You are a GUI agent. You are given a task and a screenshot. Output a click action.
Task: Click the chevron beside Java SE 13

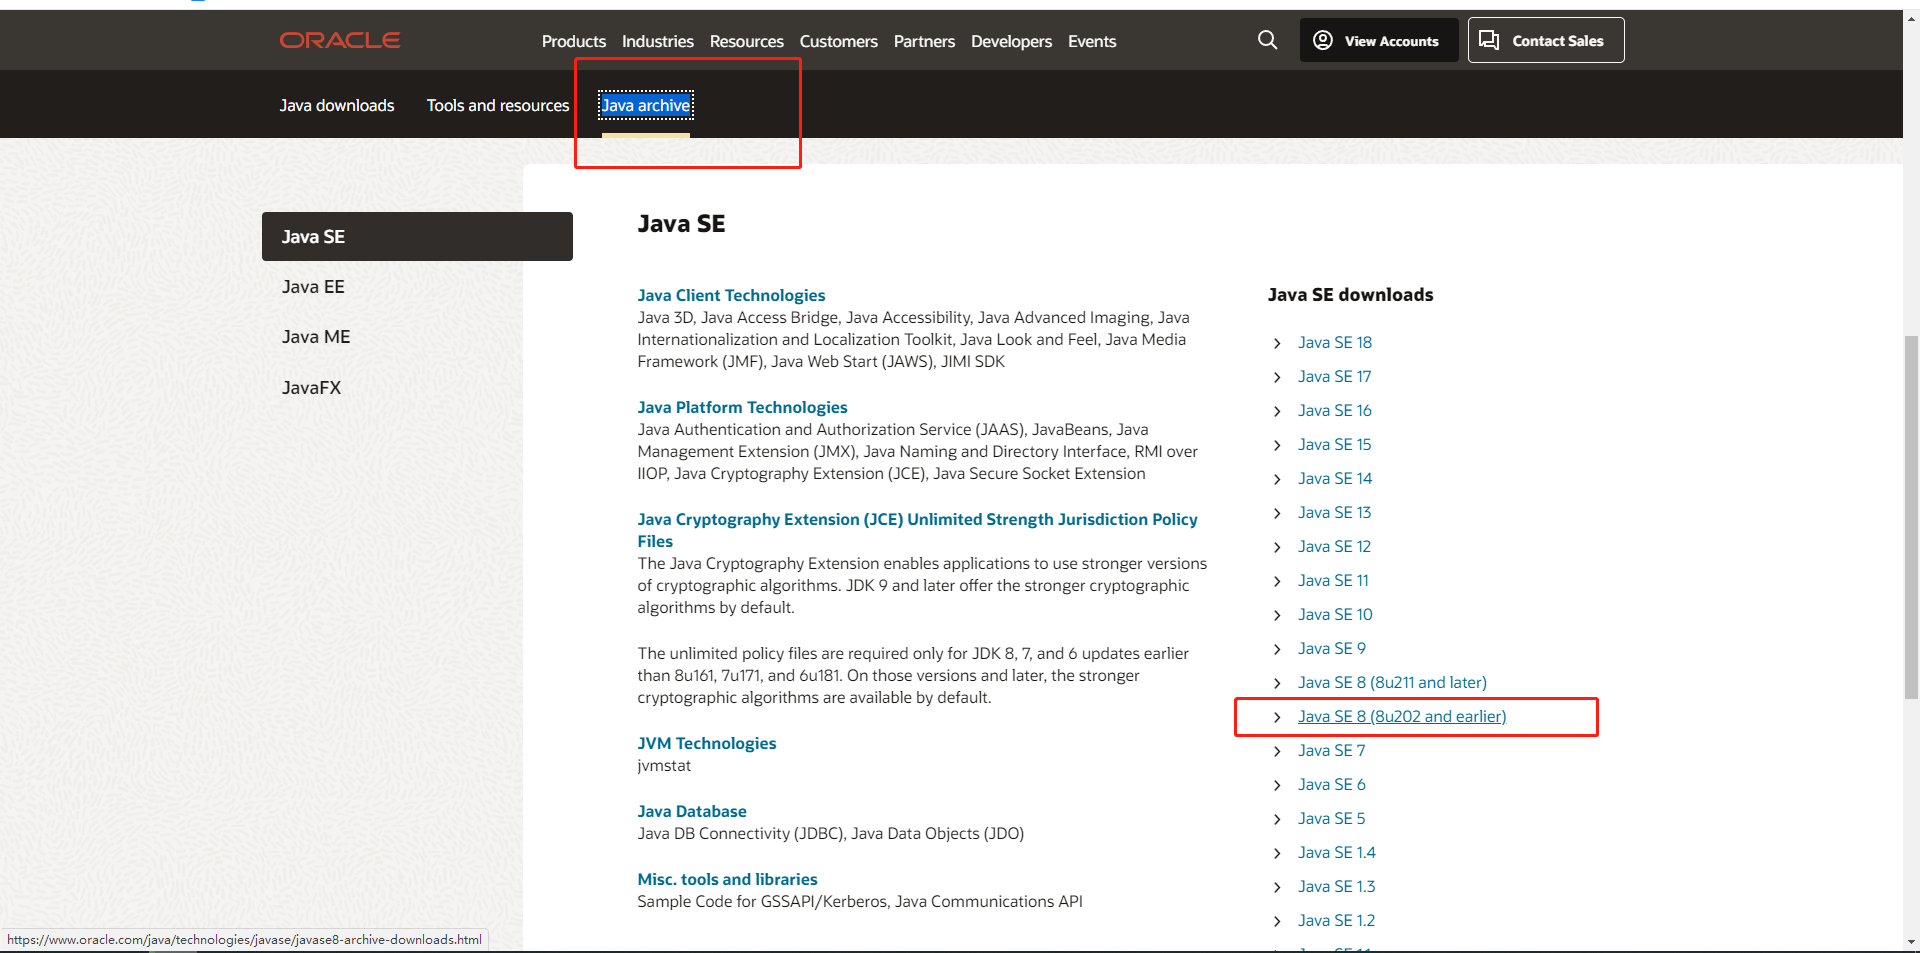pos(1277,513)
